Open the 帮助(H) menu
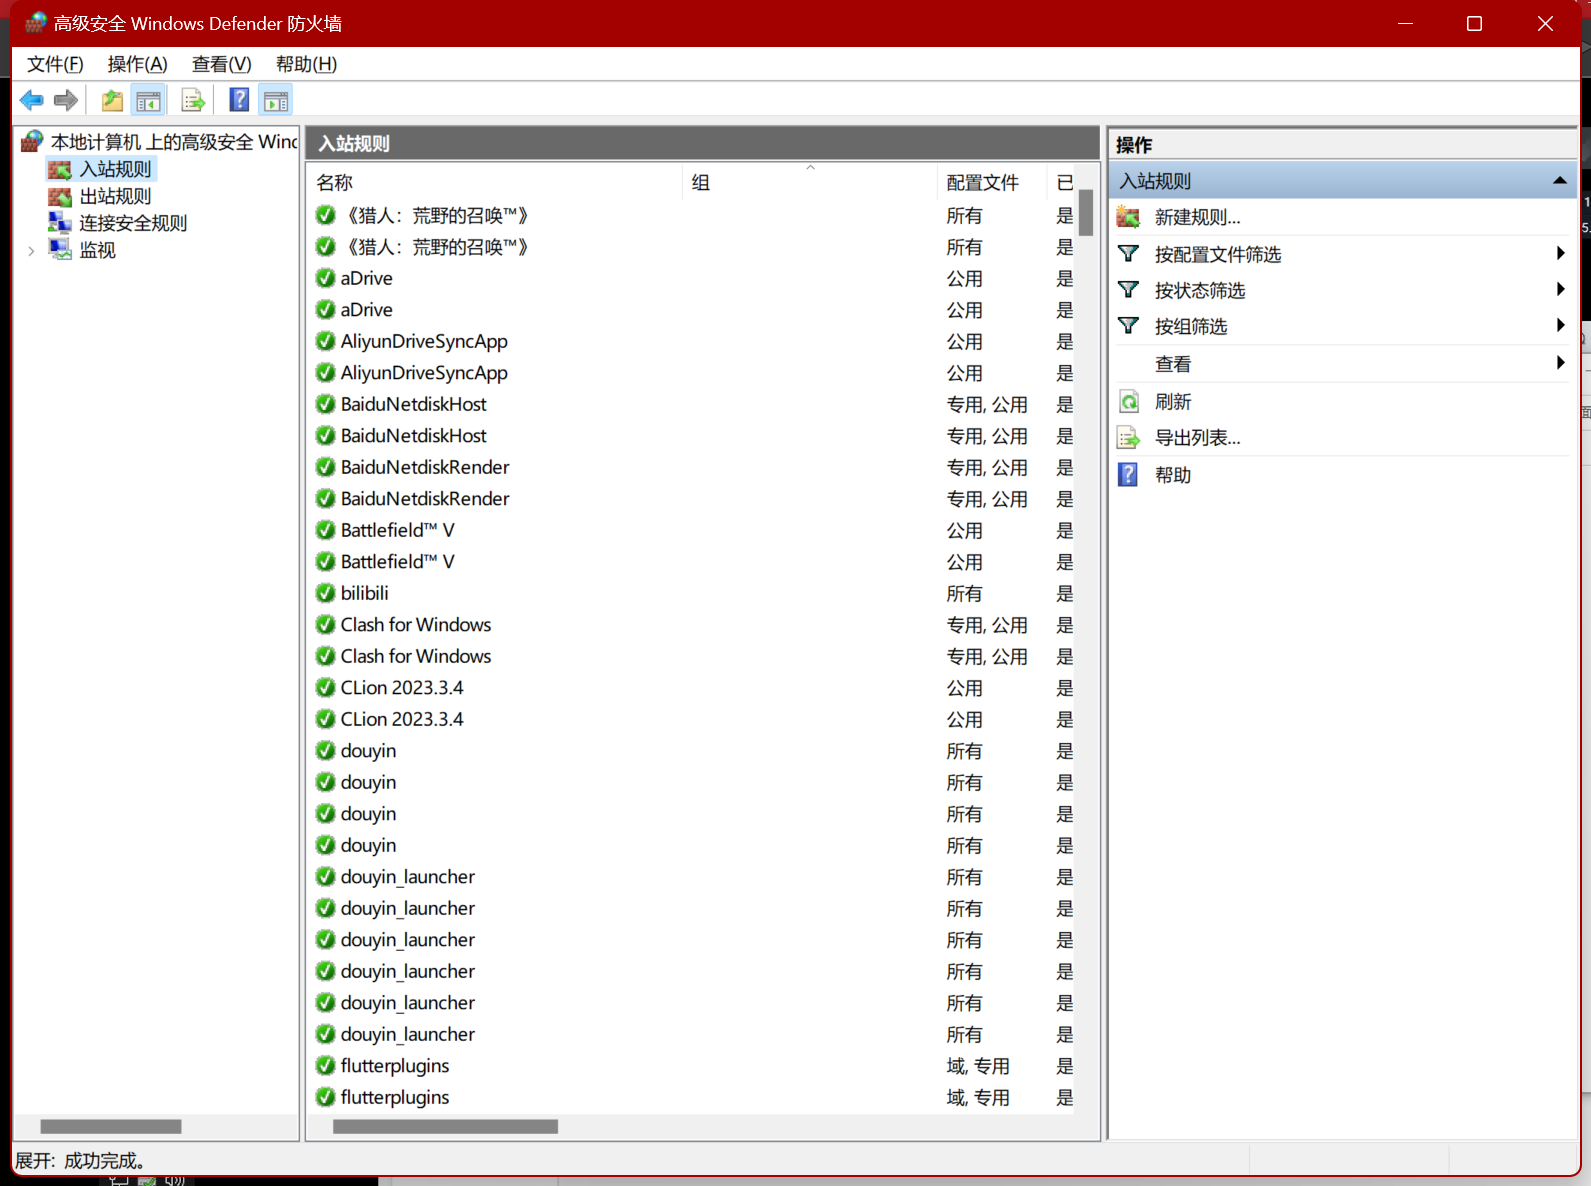Viewport: 1591px width, 1186px height. pyautogui.click(x=306, y=64)
